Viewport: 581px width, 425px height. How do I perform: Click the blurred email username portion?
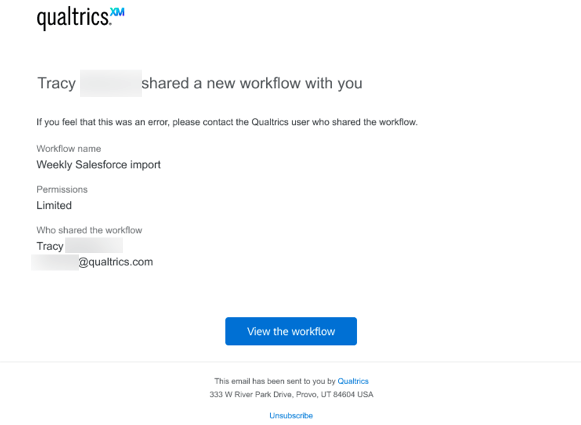click(55, 262)
